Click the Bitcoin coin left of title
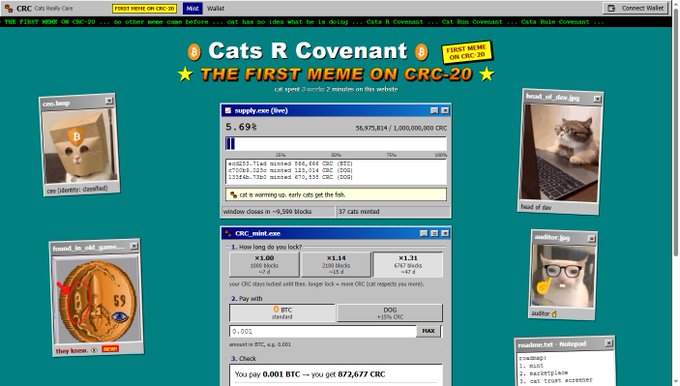This screenshot has height=386, width=680. pos(194,52)
